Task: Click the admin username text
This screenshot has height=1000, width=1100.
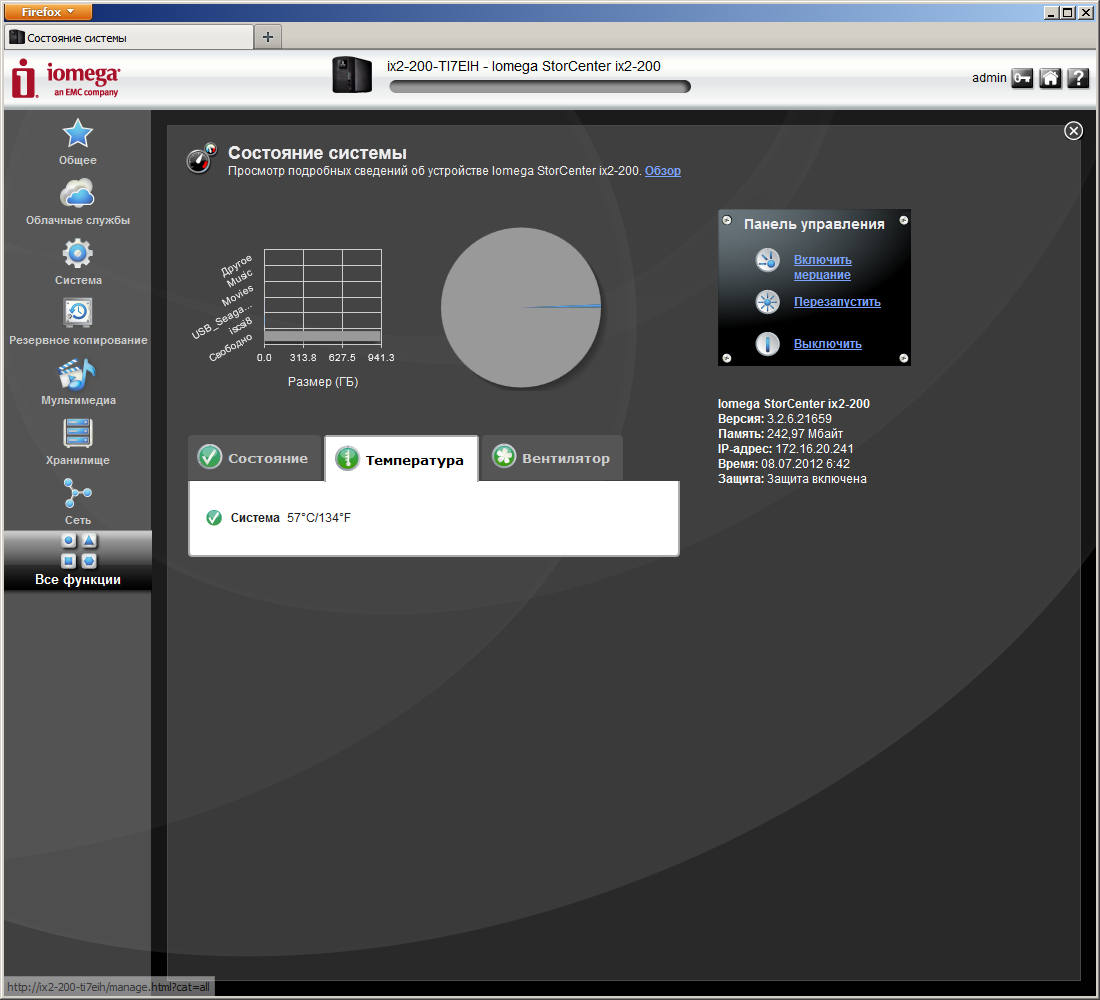Action: coord(989,78)
